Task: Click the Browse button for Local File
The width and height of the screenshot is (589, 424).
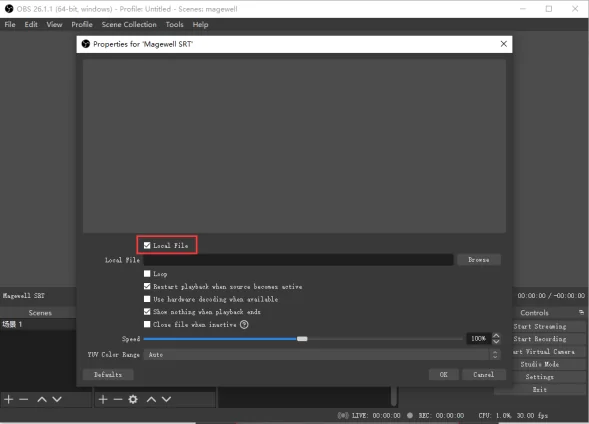Action: click(479, 260)
